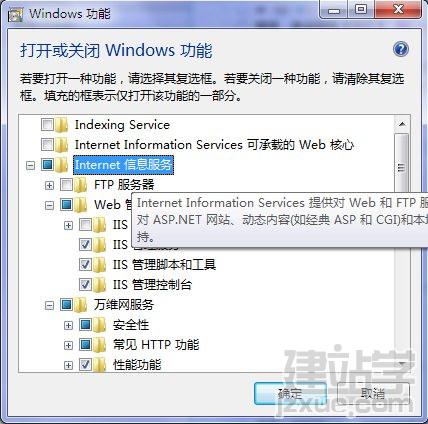Click the 确定 button

290,394
